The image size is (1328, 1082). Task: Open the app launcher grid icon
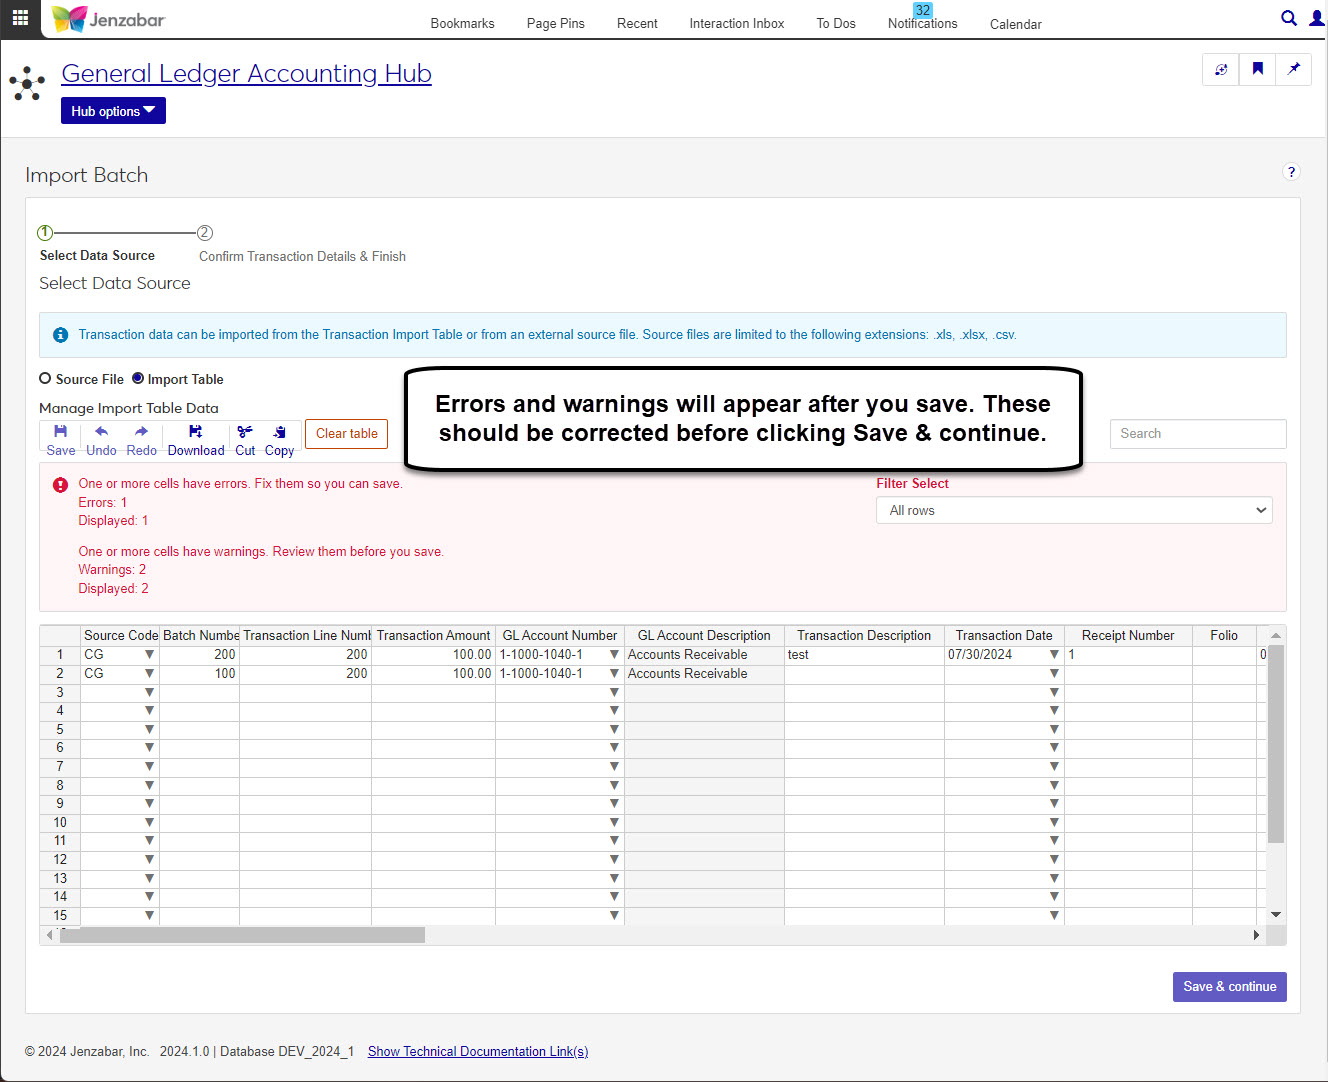20,18
